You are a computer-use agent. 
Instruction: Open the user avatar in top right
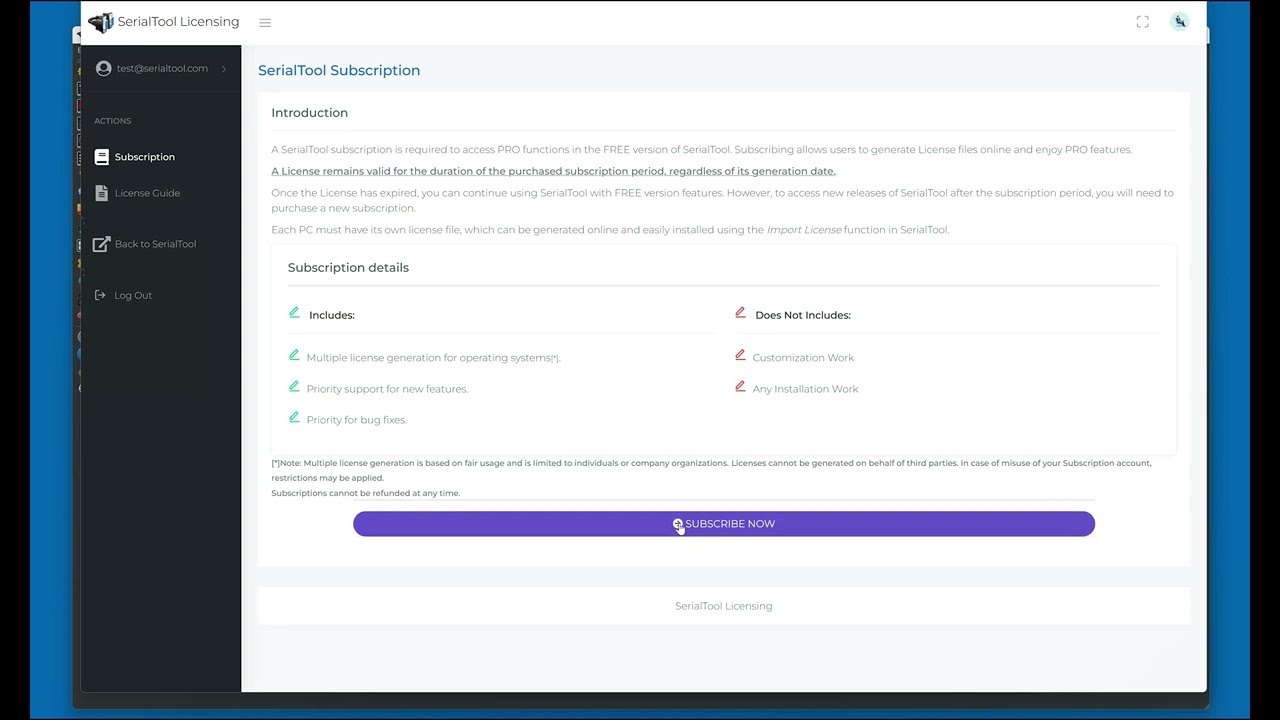point(1180,21)
